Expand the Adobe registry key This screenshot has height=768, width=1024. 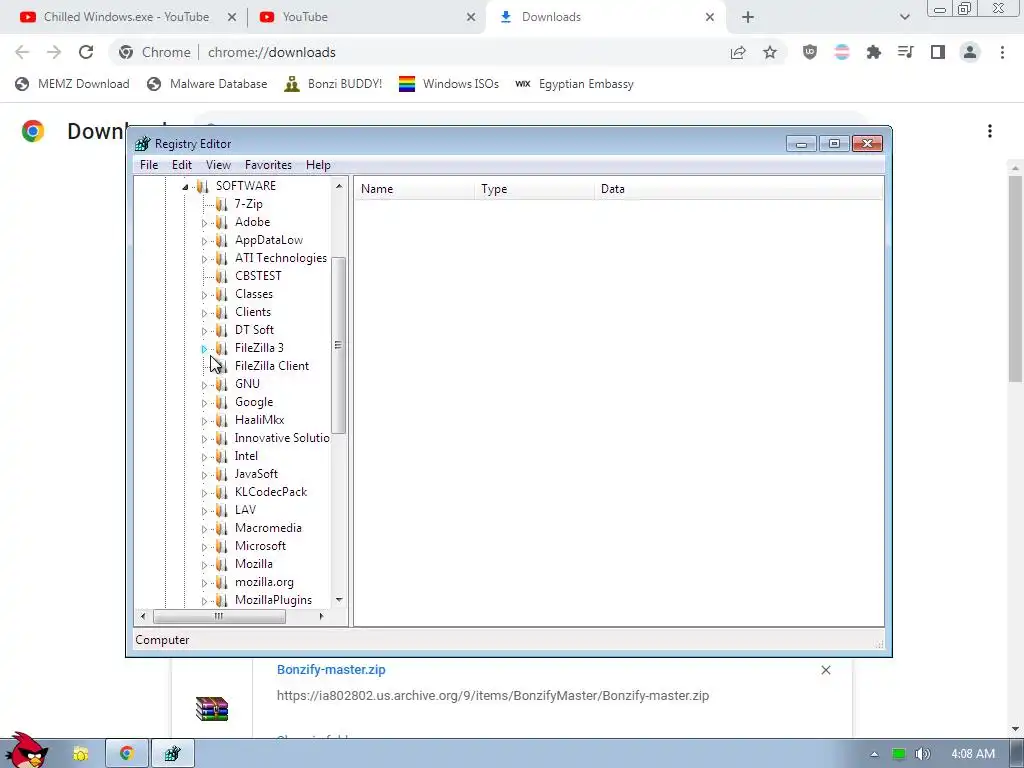point(204,223)
